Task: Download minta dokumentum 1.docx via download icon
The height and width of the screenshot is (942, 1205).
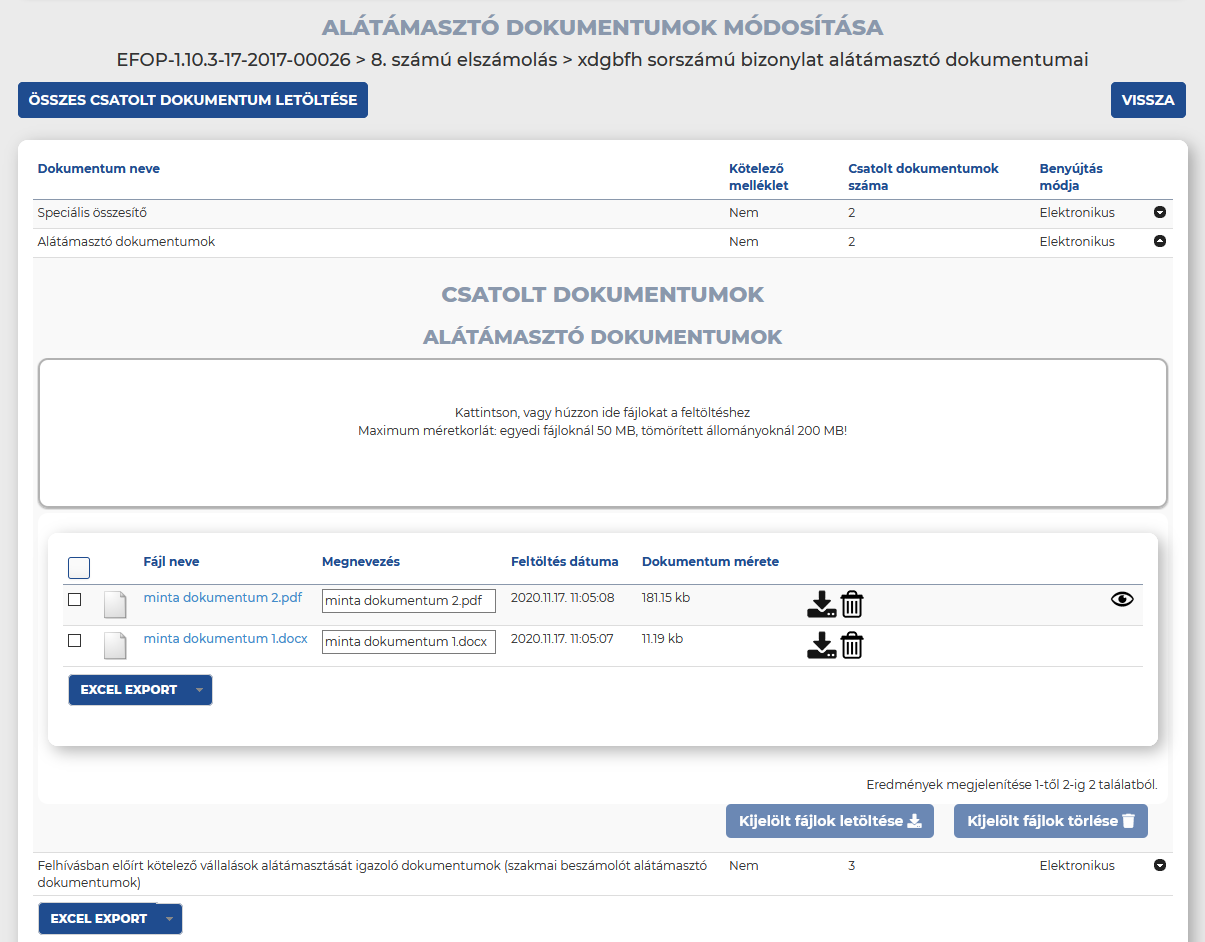Action: coord(821,645)
